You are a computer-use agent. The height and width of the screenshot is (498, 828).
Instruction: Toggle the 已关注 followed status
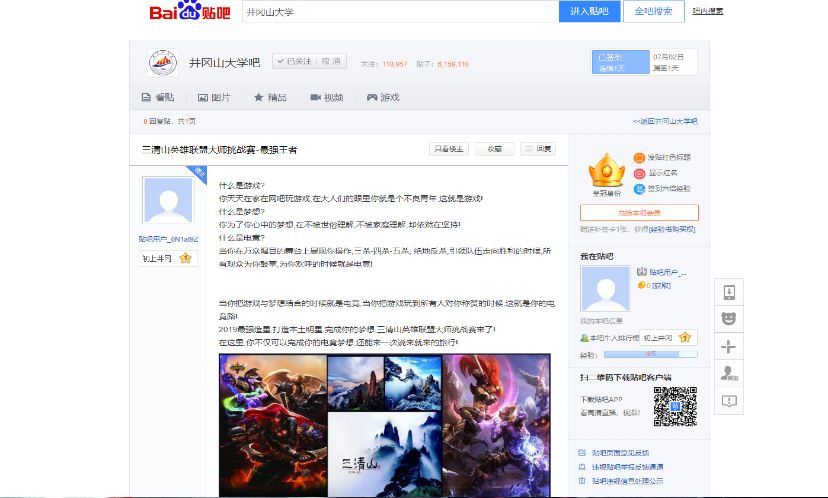[294, 61]
